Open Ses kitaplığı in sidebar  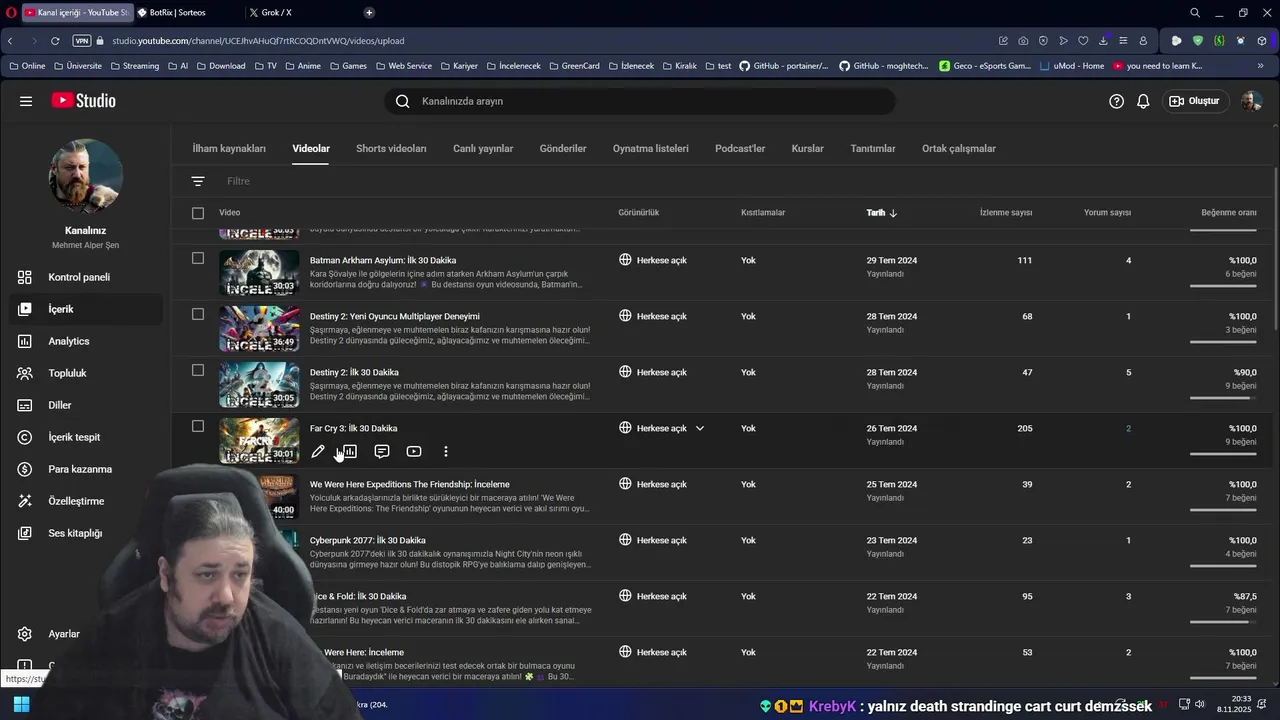pyautogui.click(x=85, y=533)
